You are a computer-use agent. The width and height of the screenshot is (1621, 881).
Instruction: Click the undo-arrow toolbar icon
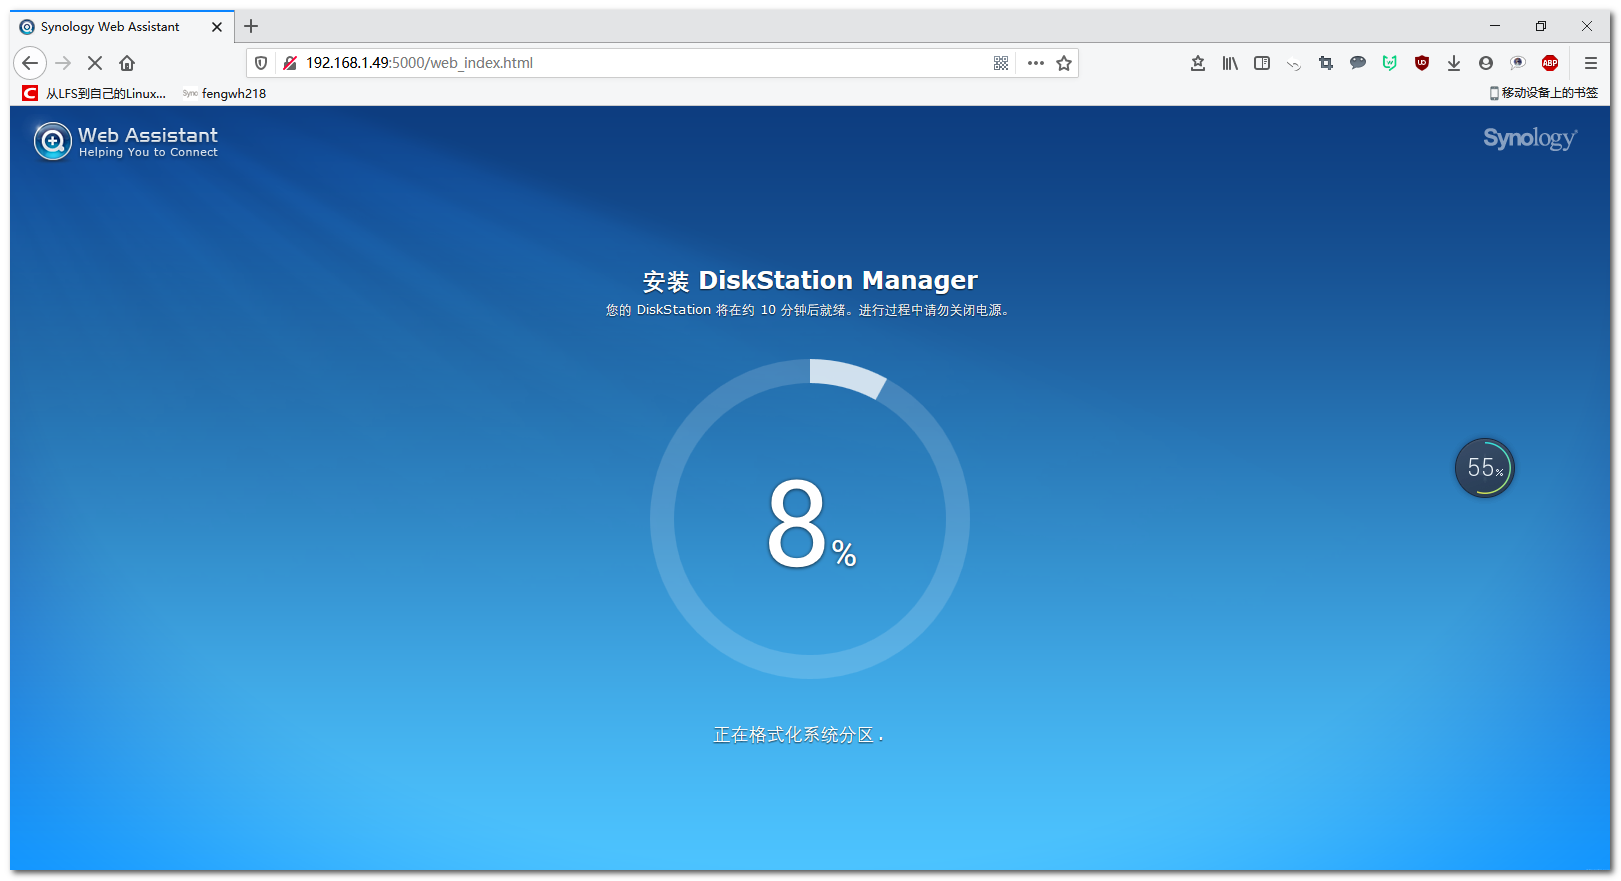click(x=1294, y=64)
